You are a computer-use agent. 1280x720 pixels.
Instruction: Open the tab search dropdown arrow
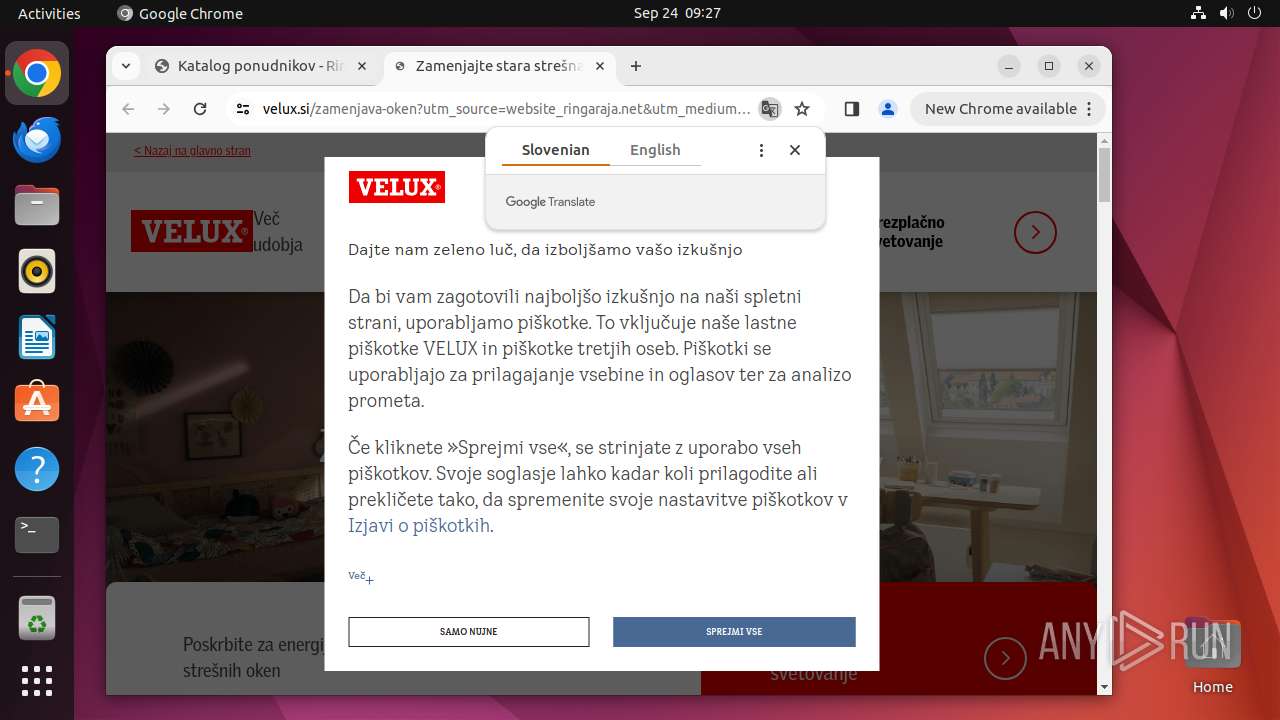[126, 66]
